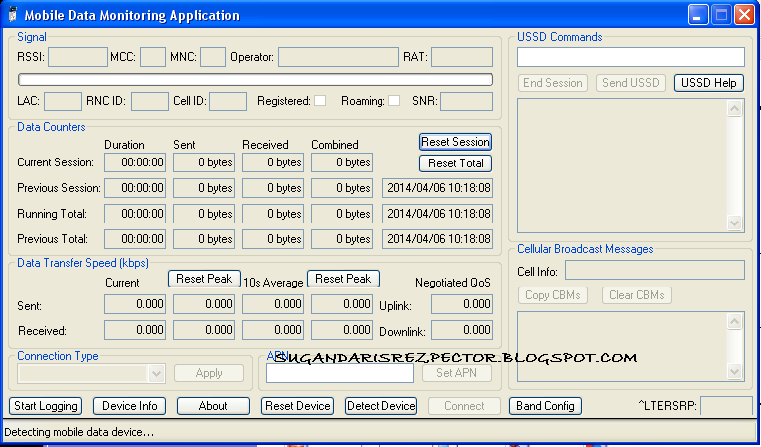Click the USSD Help button
761x447 pixels.
click(709, 83)
